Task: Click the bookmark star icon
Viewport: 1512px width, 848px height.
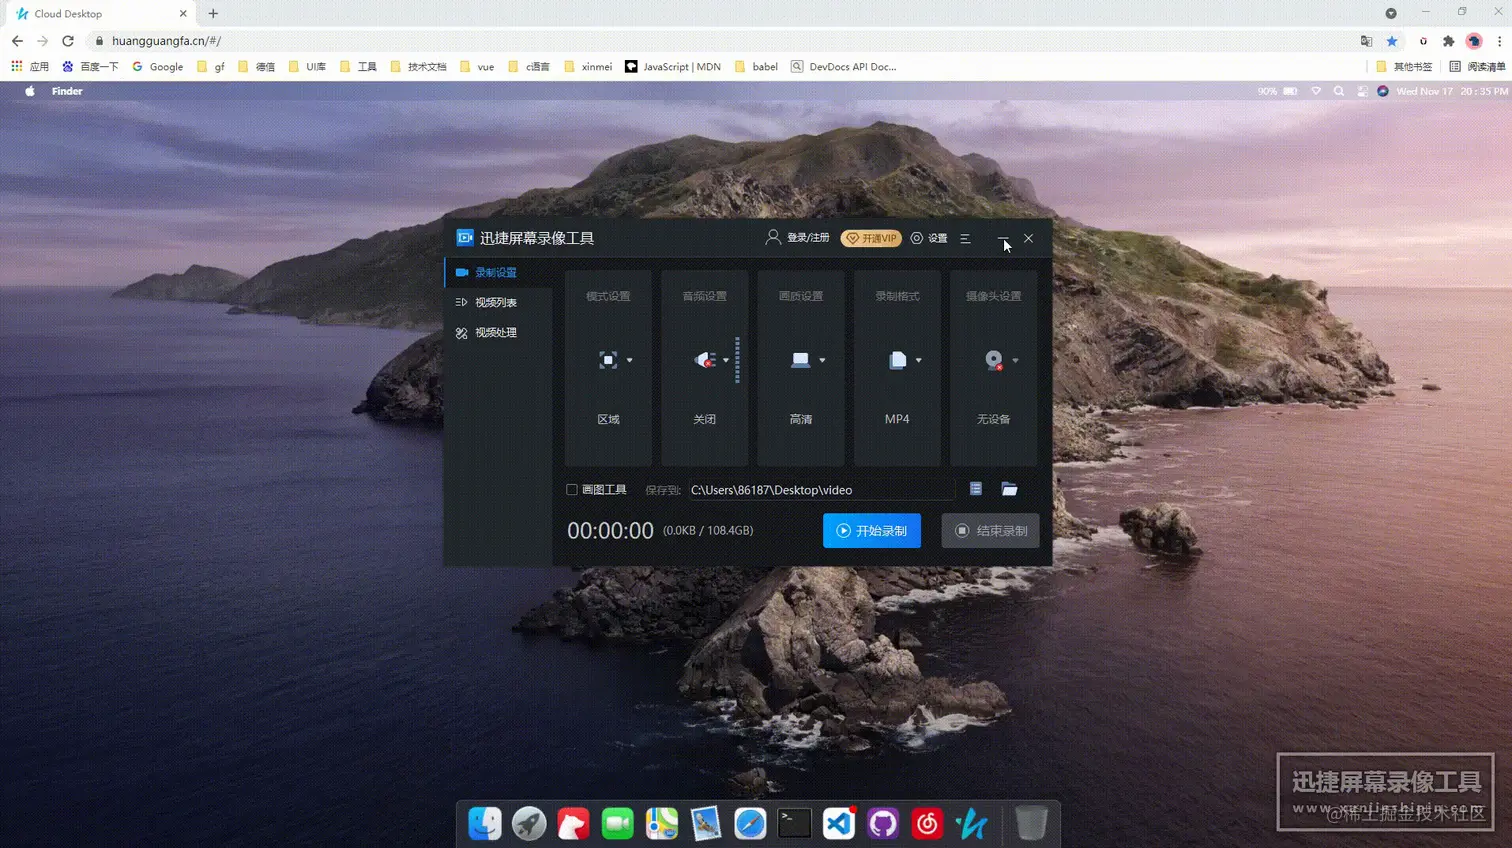Action: coord(1392,41)
